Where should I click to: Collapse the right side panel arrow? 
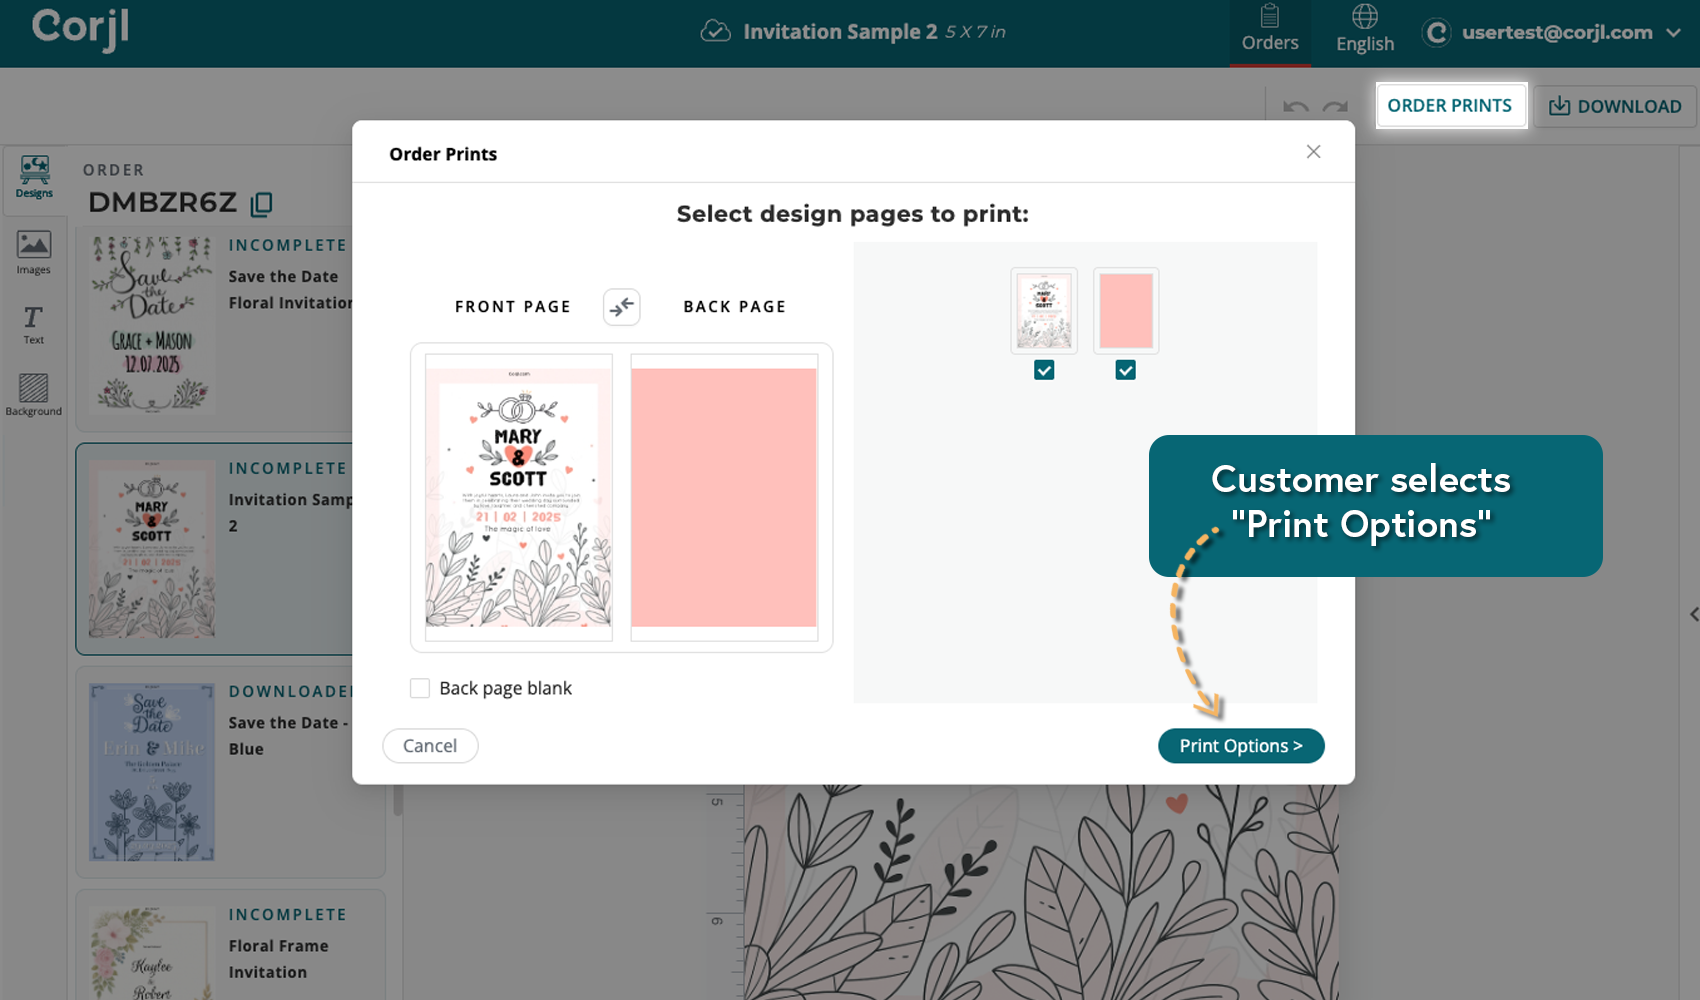[1694, 614]
